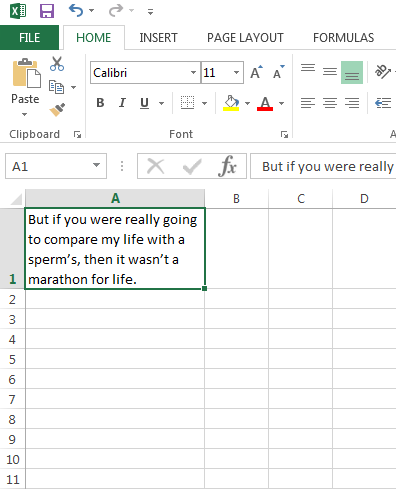Open the Clipboard dialog launcher

[x=77, y=134]
